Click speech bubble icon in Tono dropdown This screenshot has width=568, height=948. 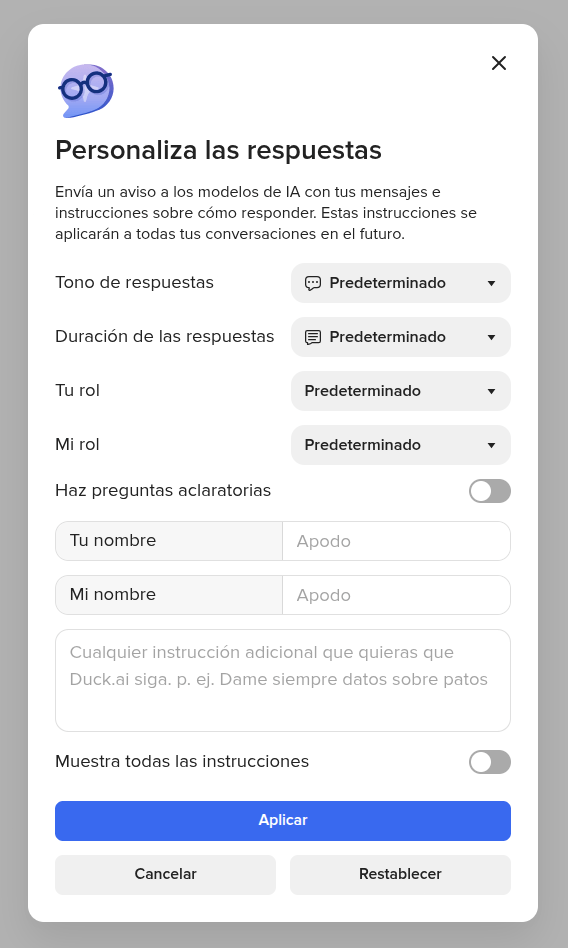(313, 283)
